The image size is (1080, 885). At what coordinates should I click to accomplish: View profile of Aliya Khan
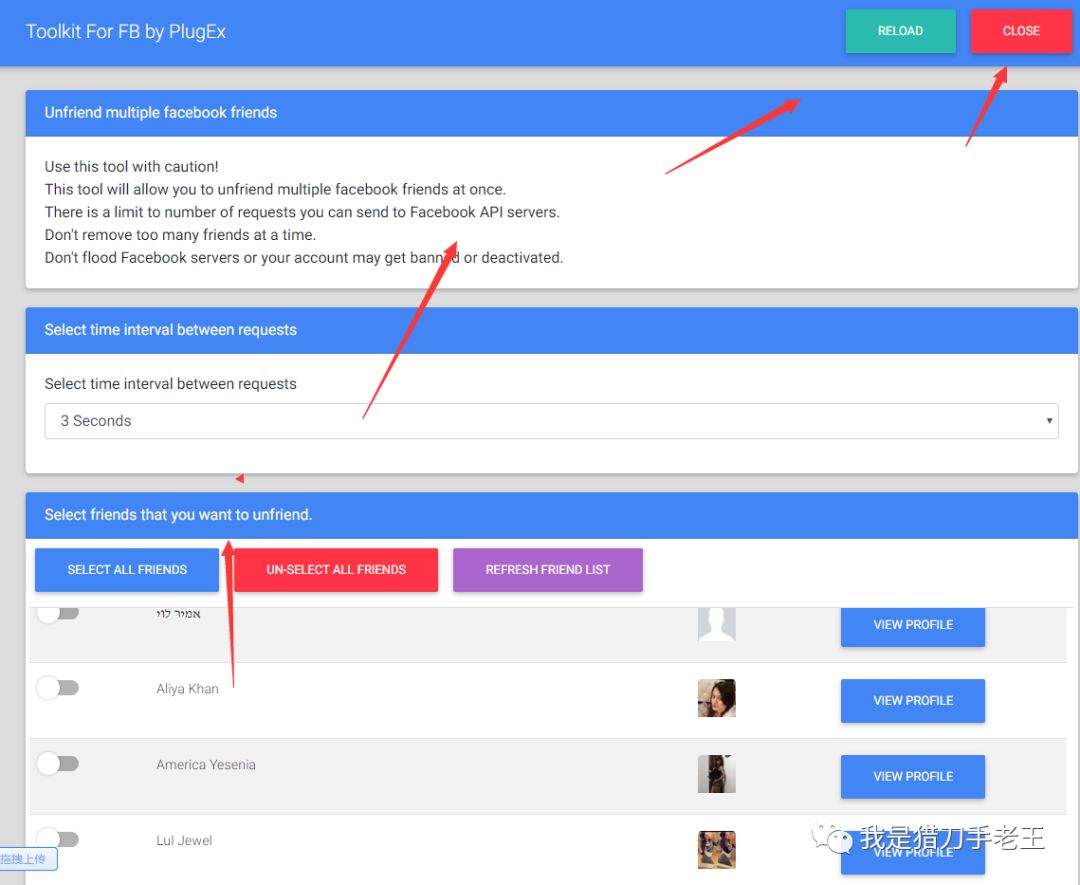913,700
